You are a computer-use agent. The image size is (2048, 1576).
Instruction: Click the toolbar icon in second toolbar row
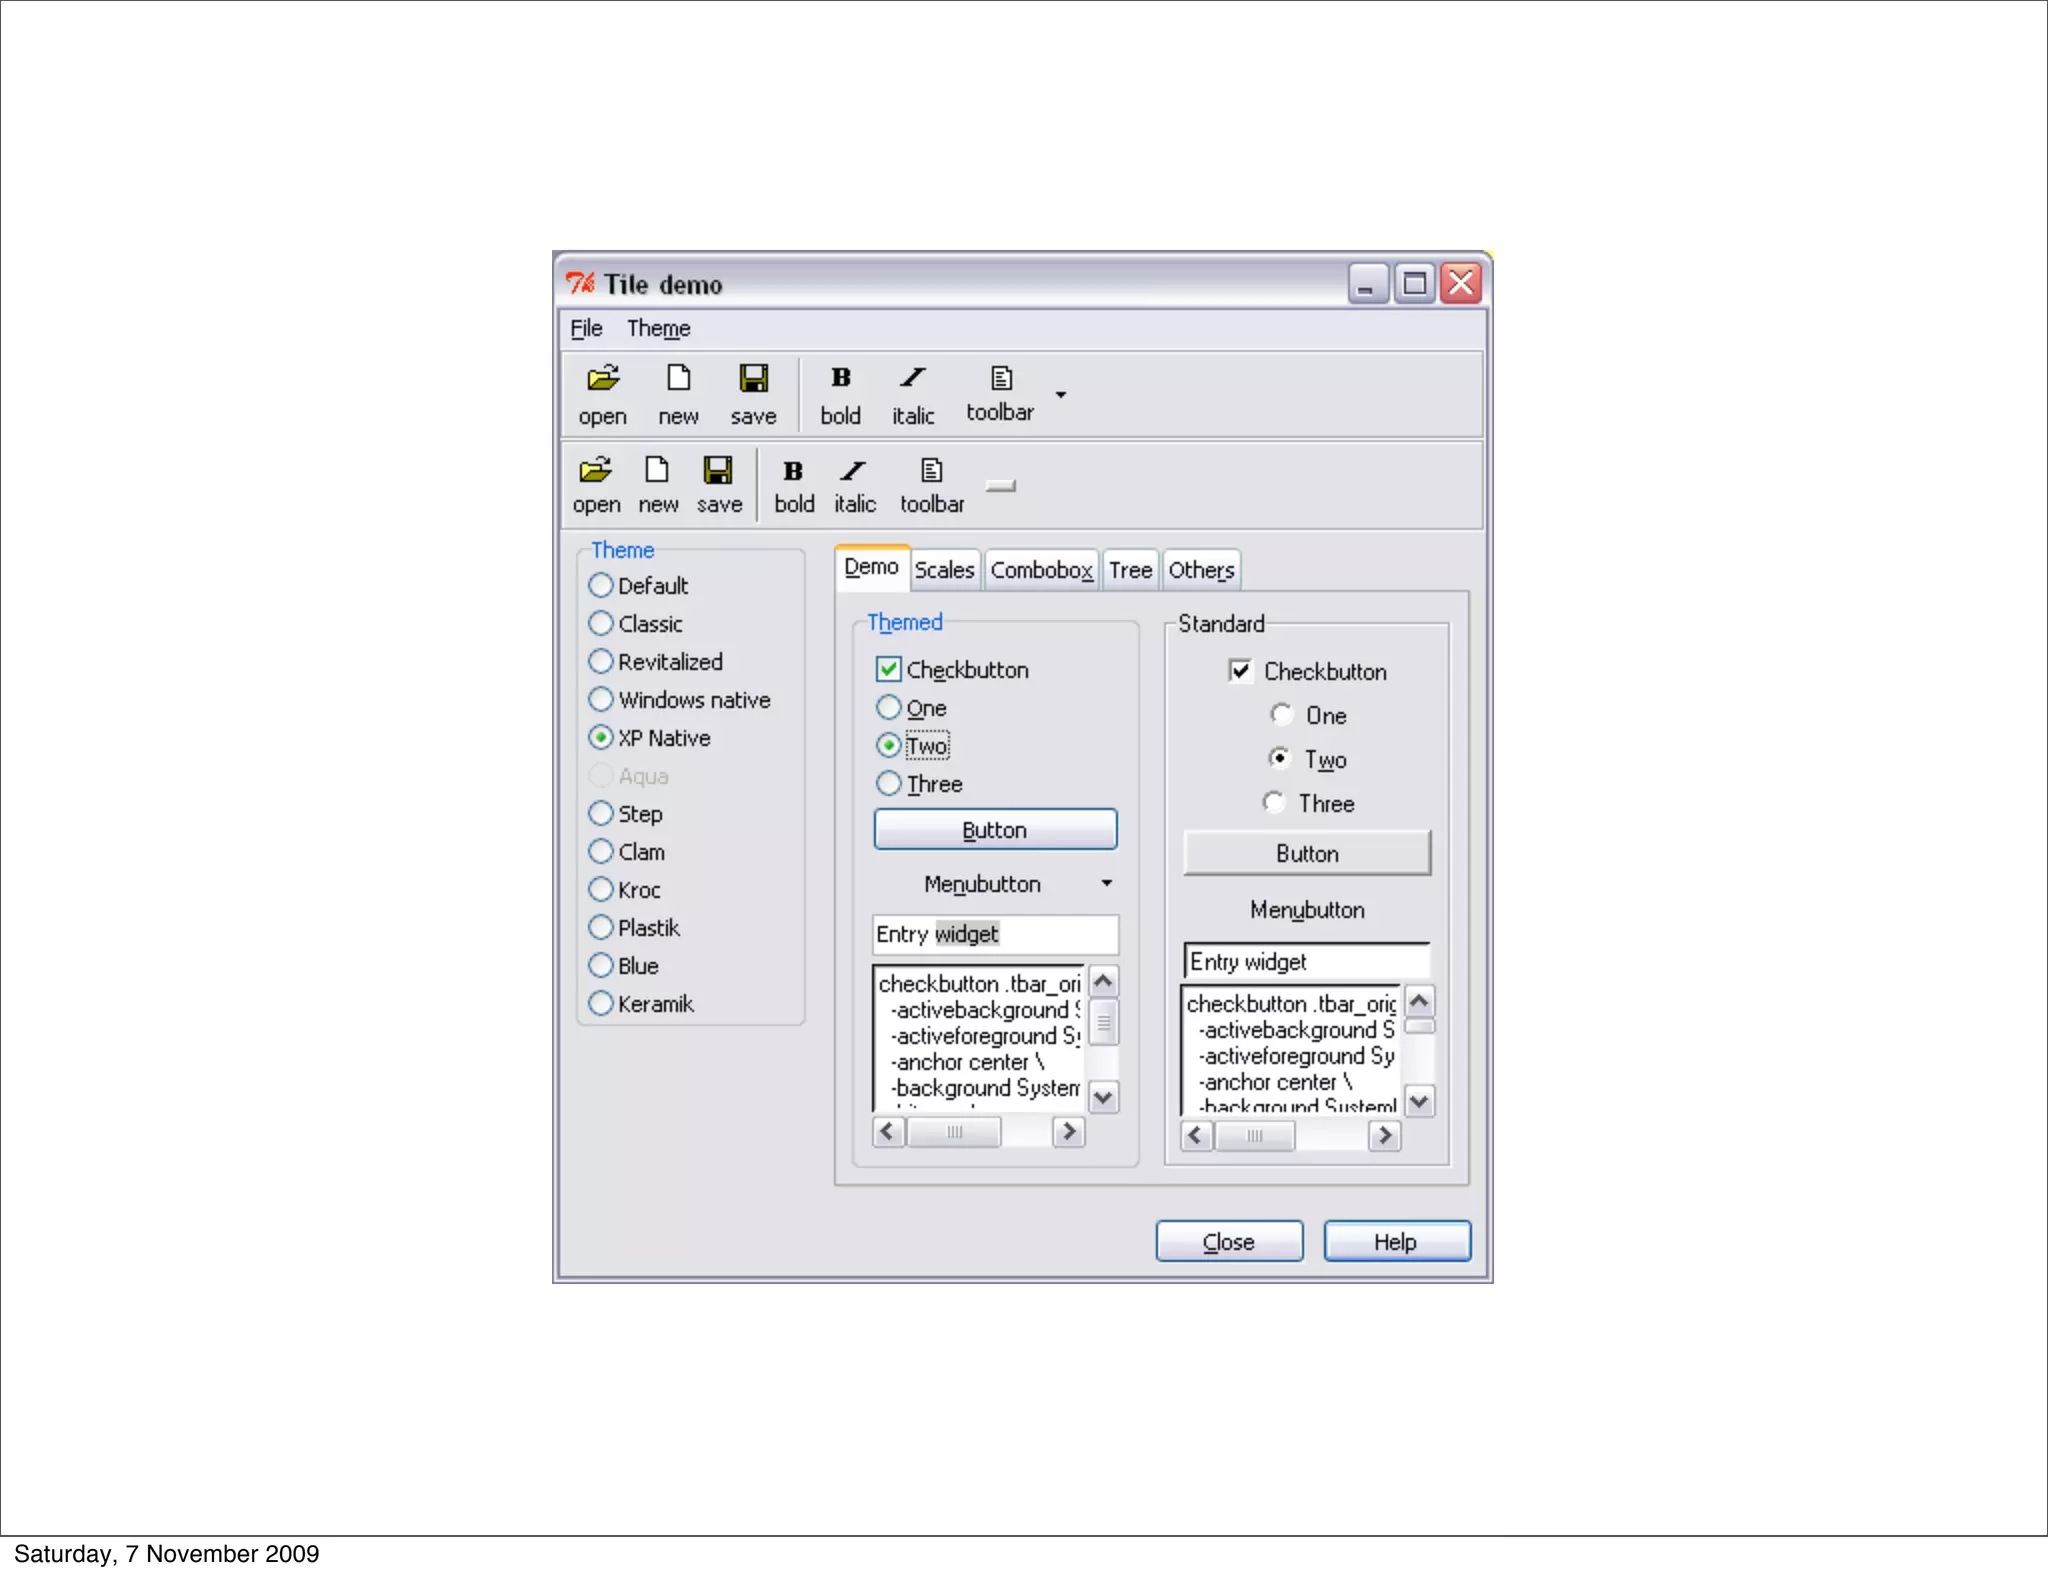click(931, 471)
